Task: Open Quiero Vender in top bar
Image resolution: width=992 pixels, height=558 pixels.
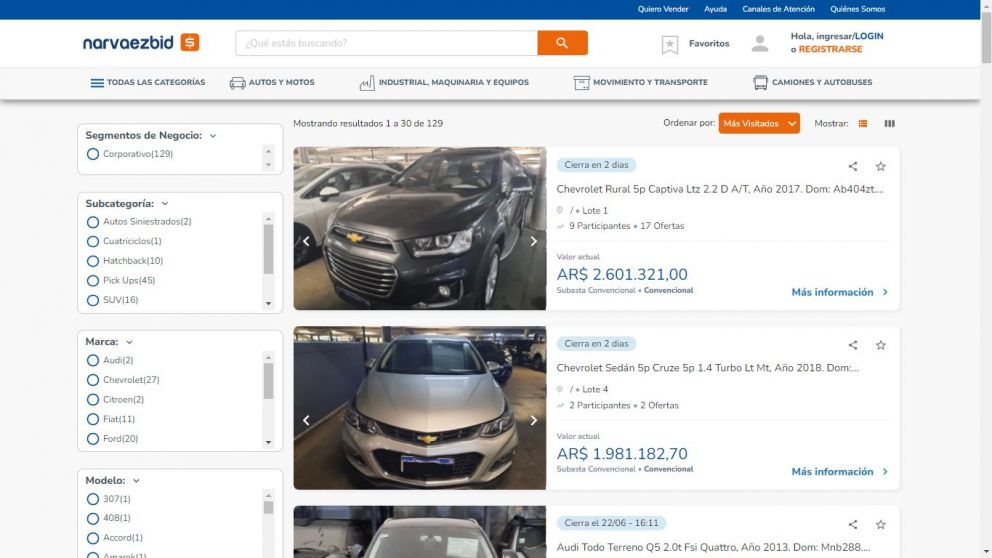Action: (663, 9)
